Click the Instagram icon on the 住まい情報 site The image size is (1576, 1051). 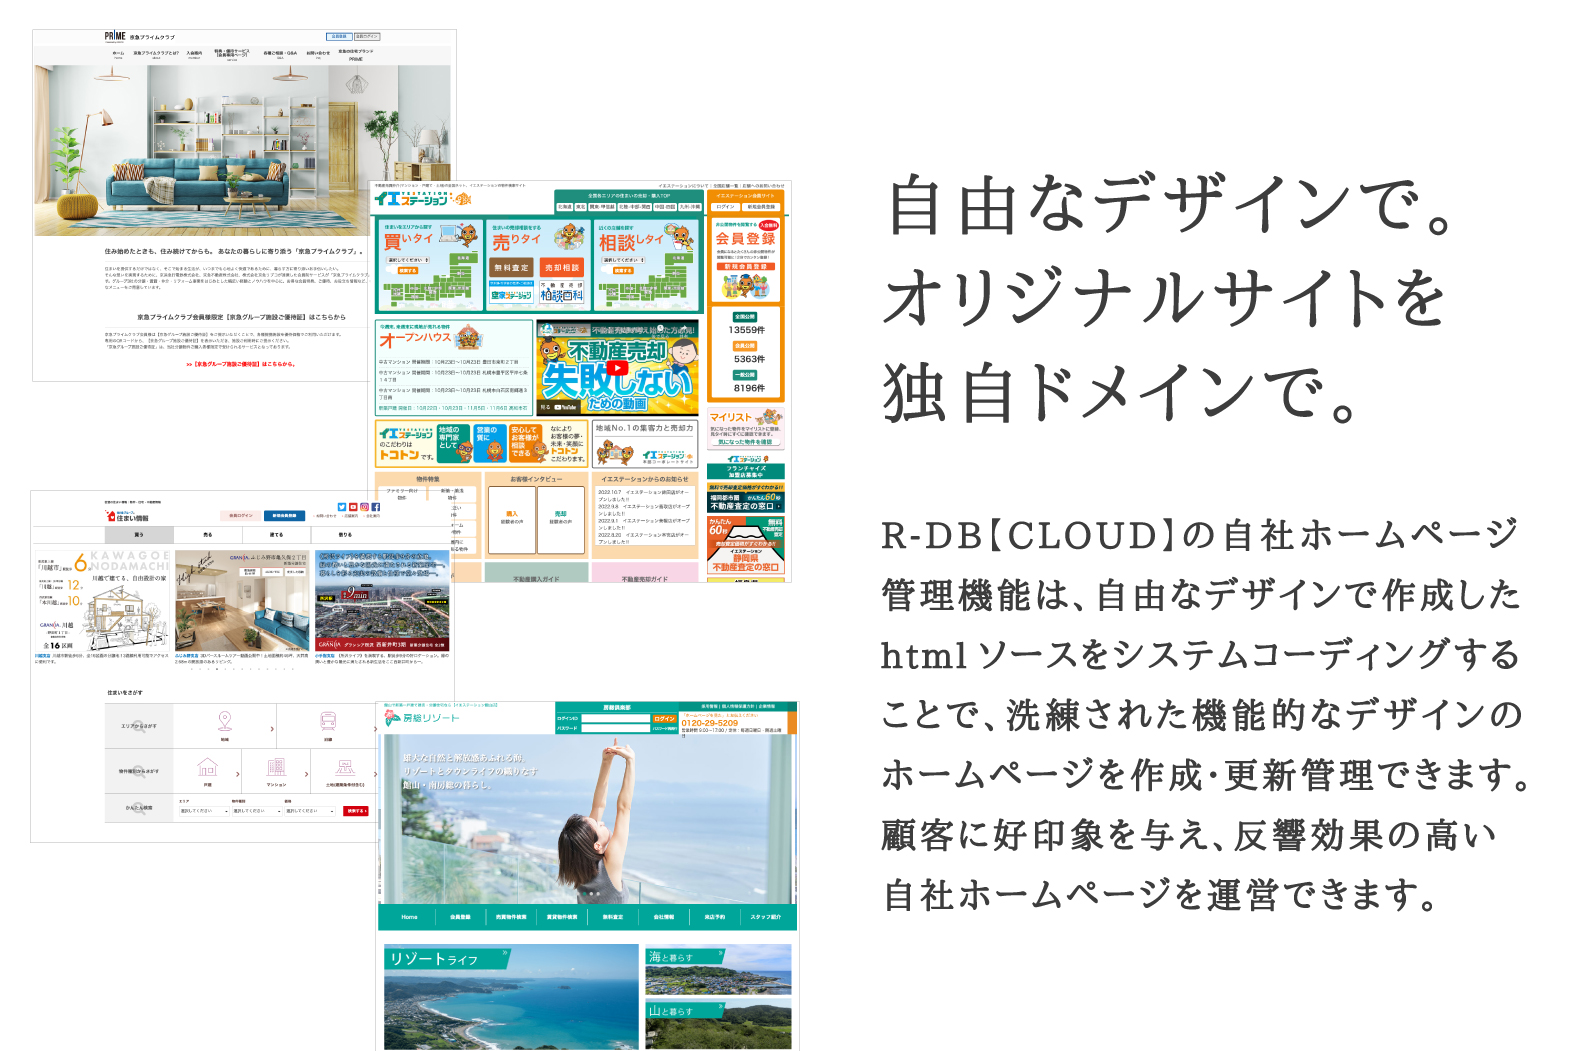tap(364, 507)
